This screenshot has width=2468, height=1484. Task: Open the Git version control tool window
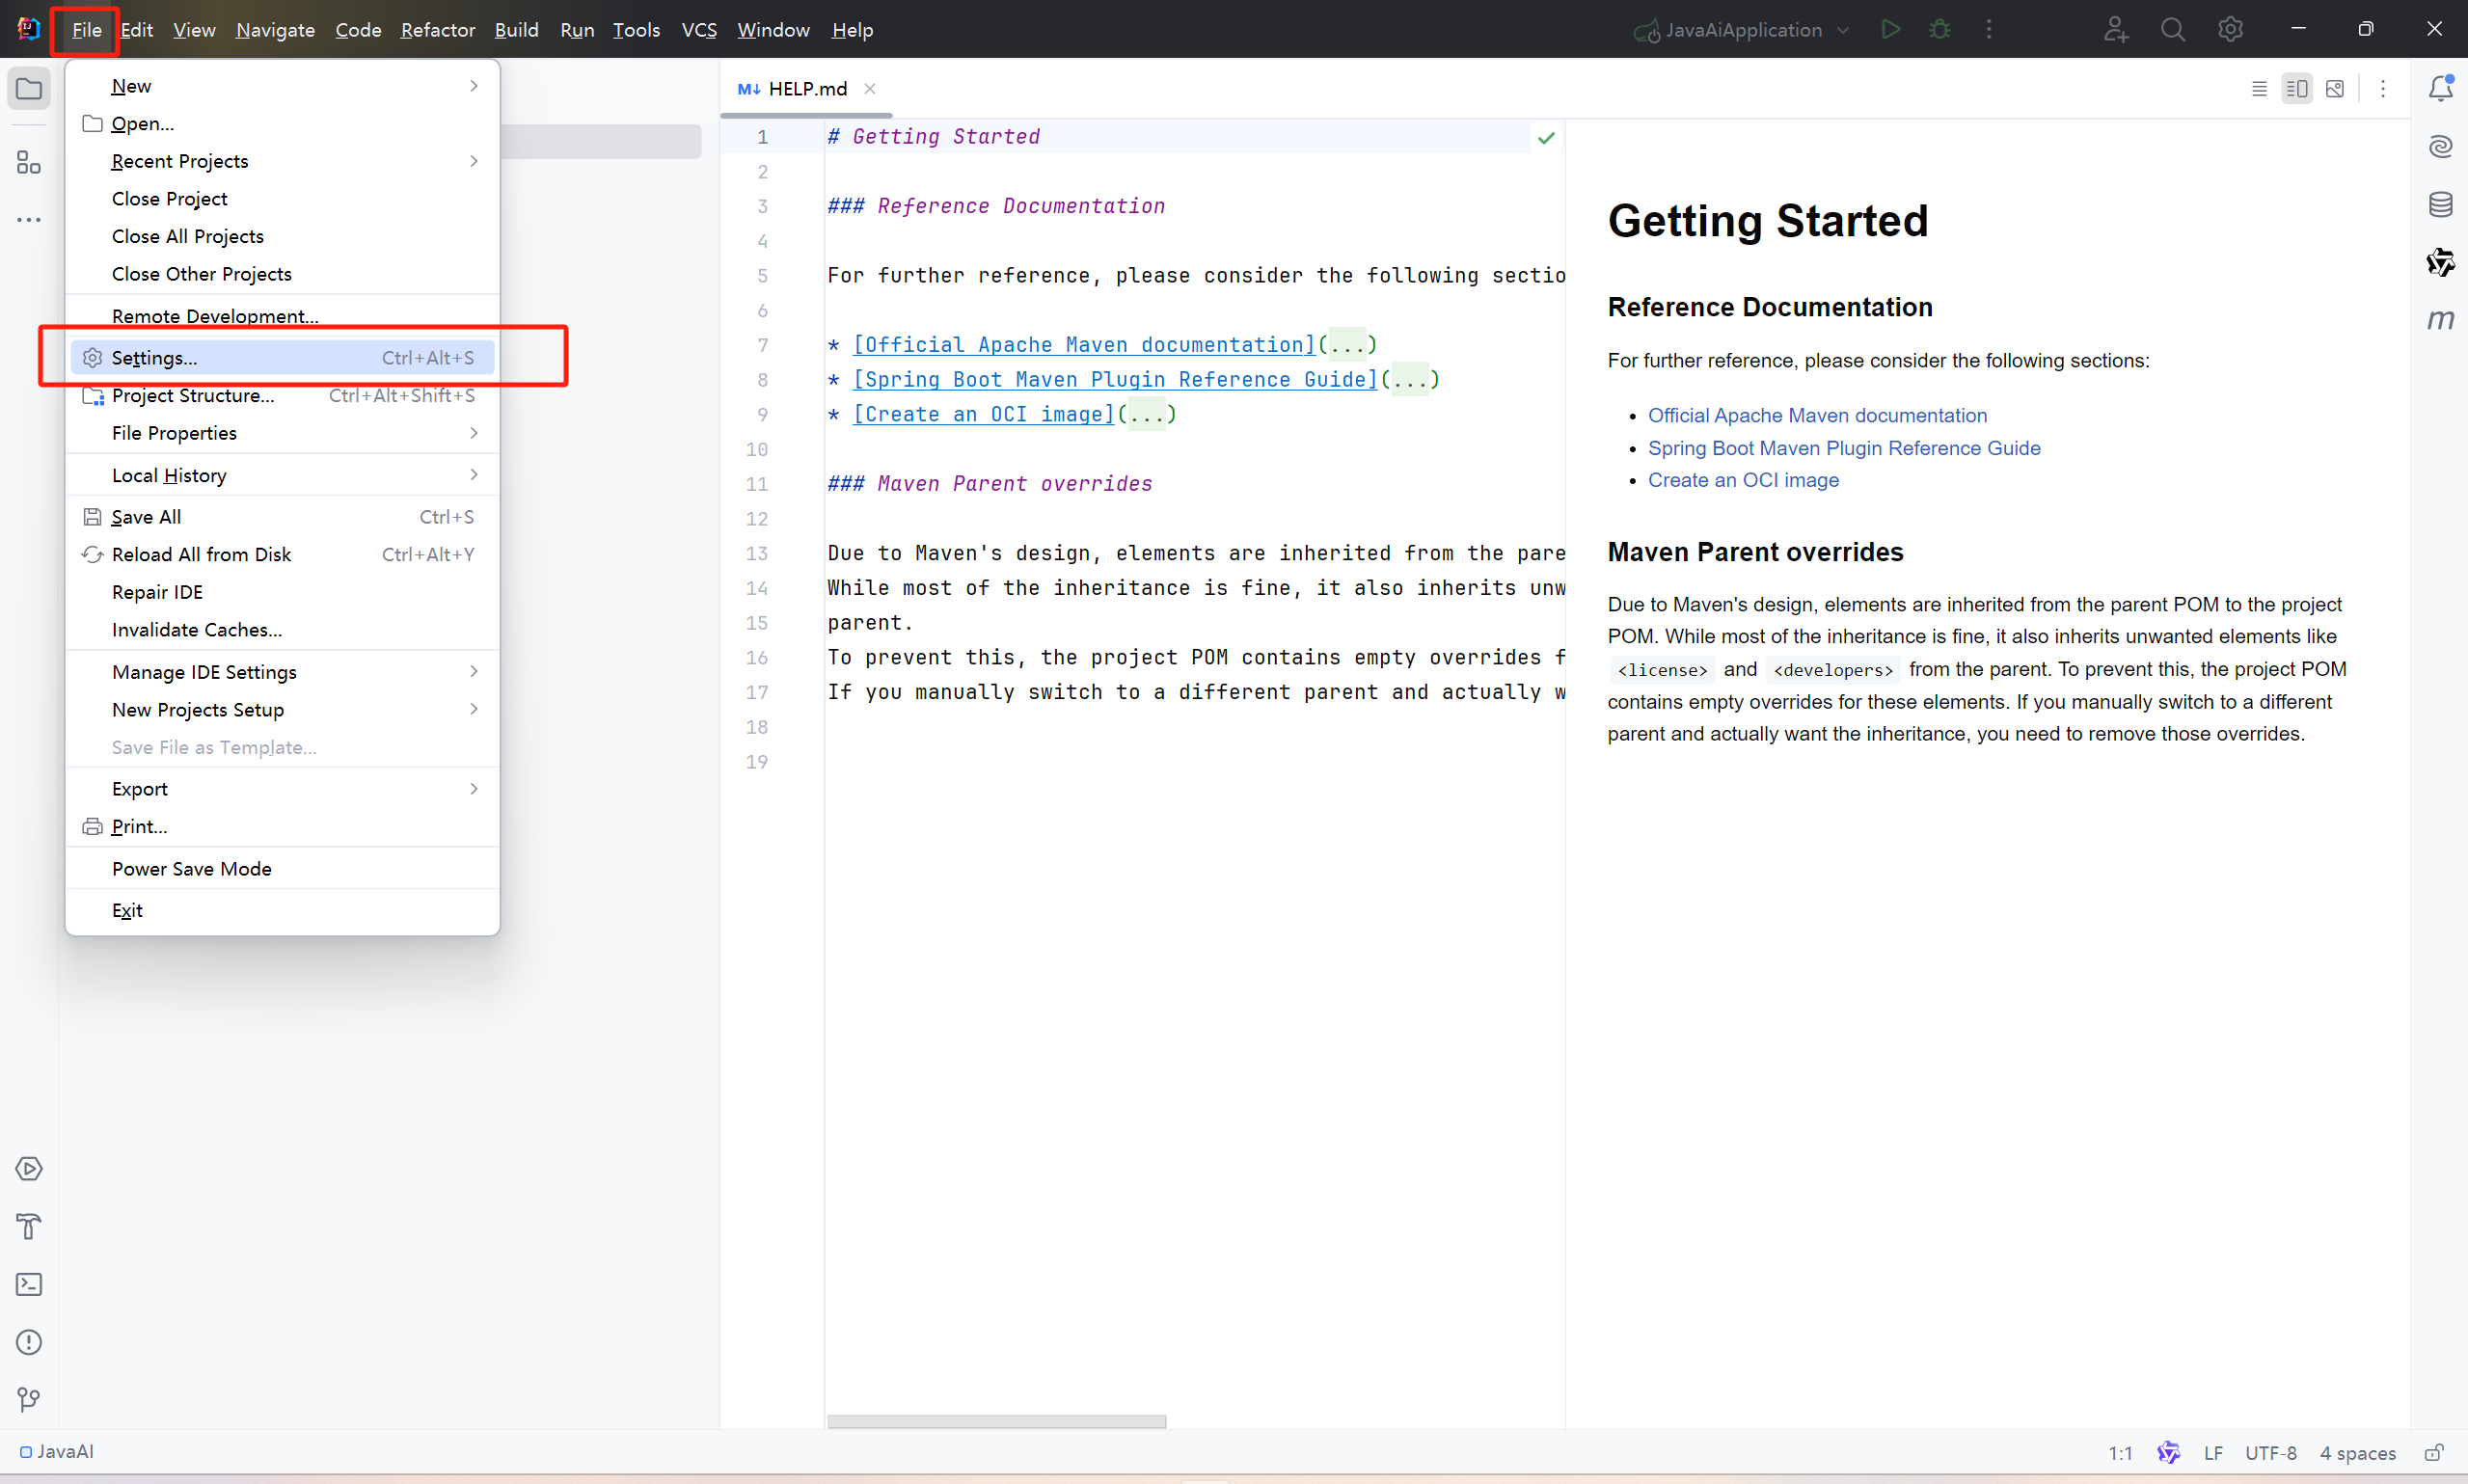point(29,1399)
